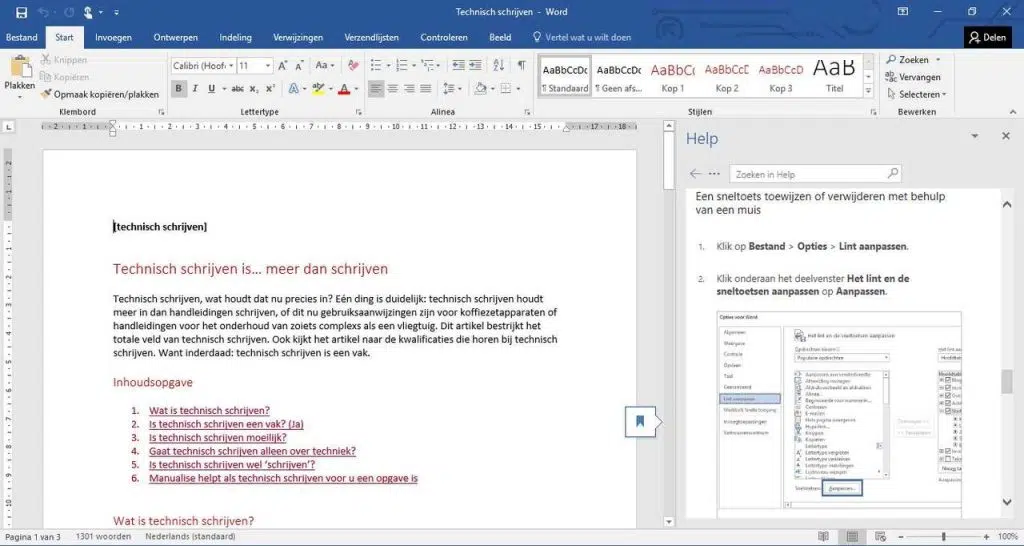
Task: Switch to the Ontwerpen tab
Action: click(176, 37)
